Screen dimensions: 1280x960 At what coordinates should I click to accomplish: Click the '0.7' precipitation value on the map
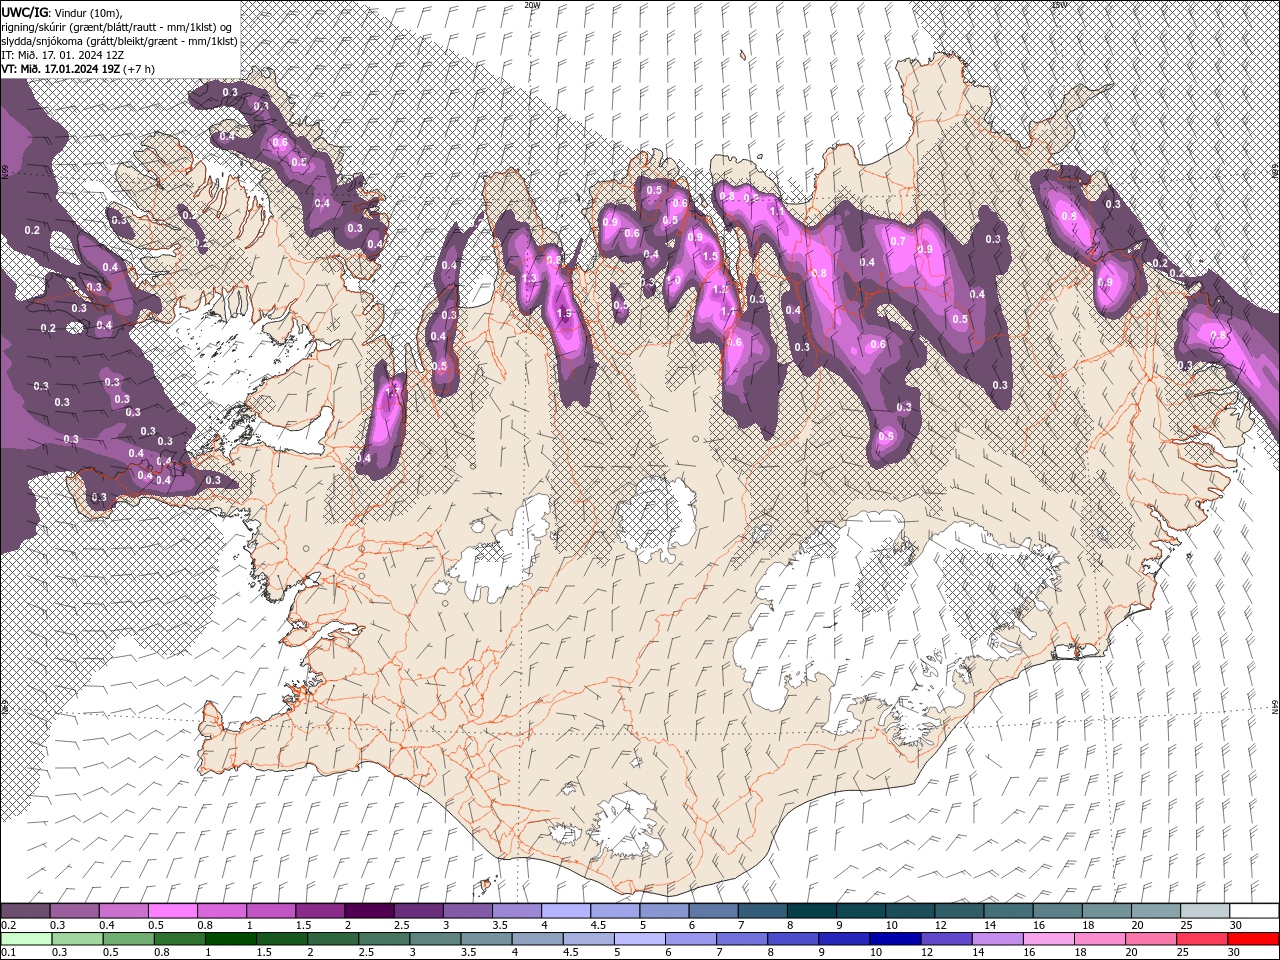coord(898,241)
